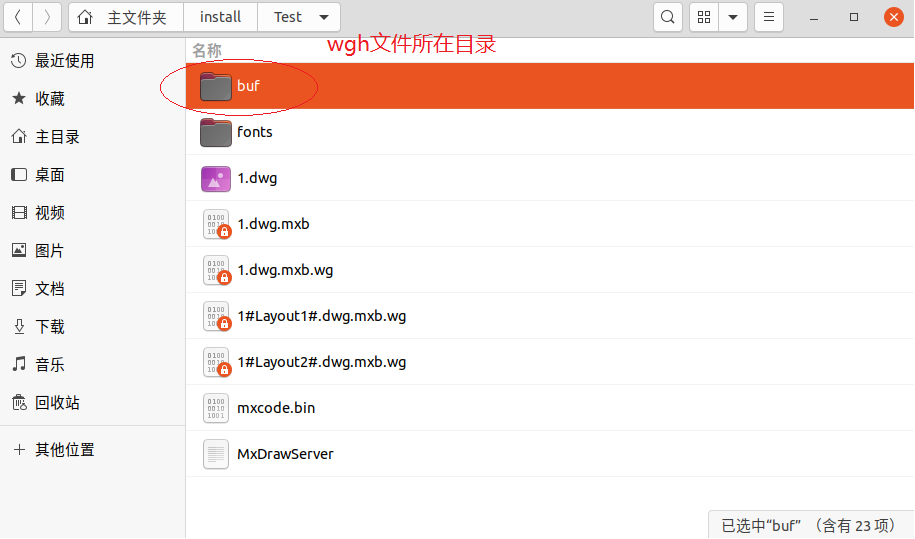Select the 1.dwg image file icon
915x539 pixels.
[x=215, y=178]
